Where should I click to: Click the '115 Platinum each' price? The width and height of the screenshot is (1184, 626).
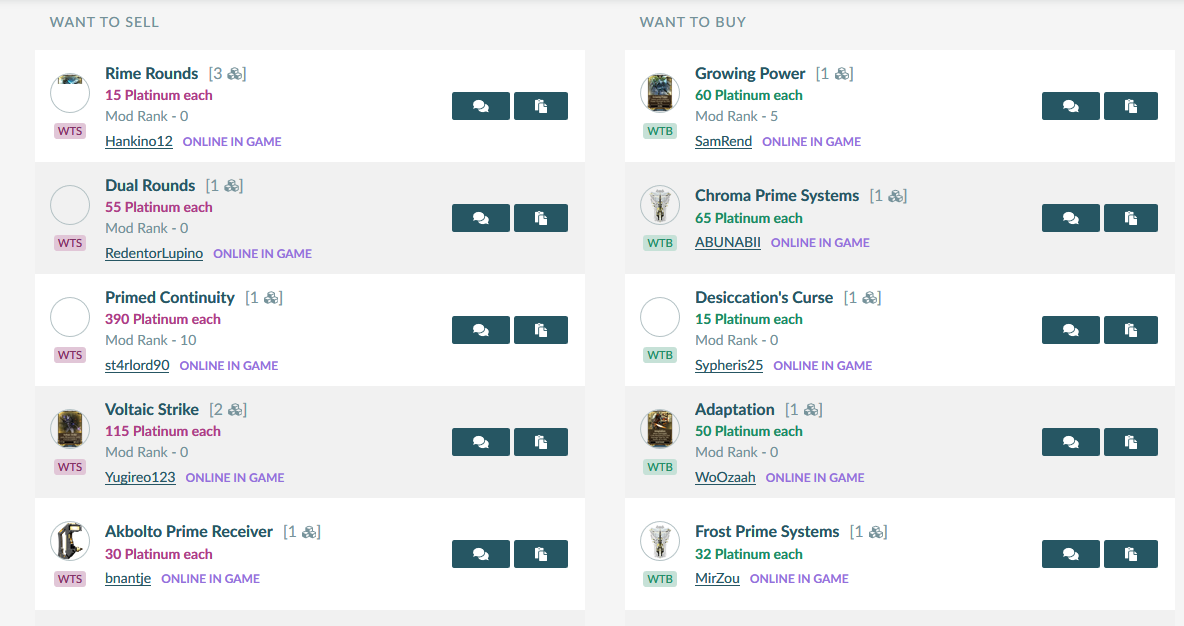pyautogui.click(x=162, y=431)
